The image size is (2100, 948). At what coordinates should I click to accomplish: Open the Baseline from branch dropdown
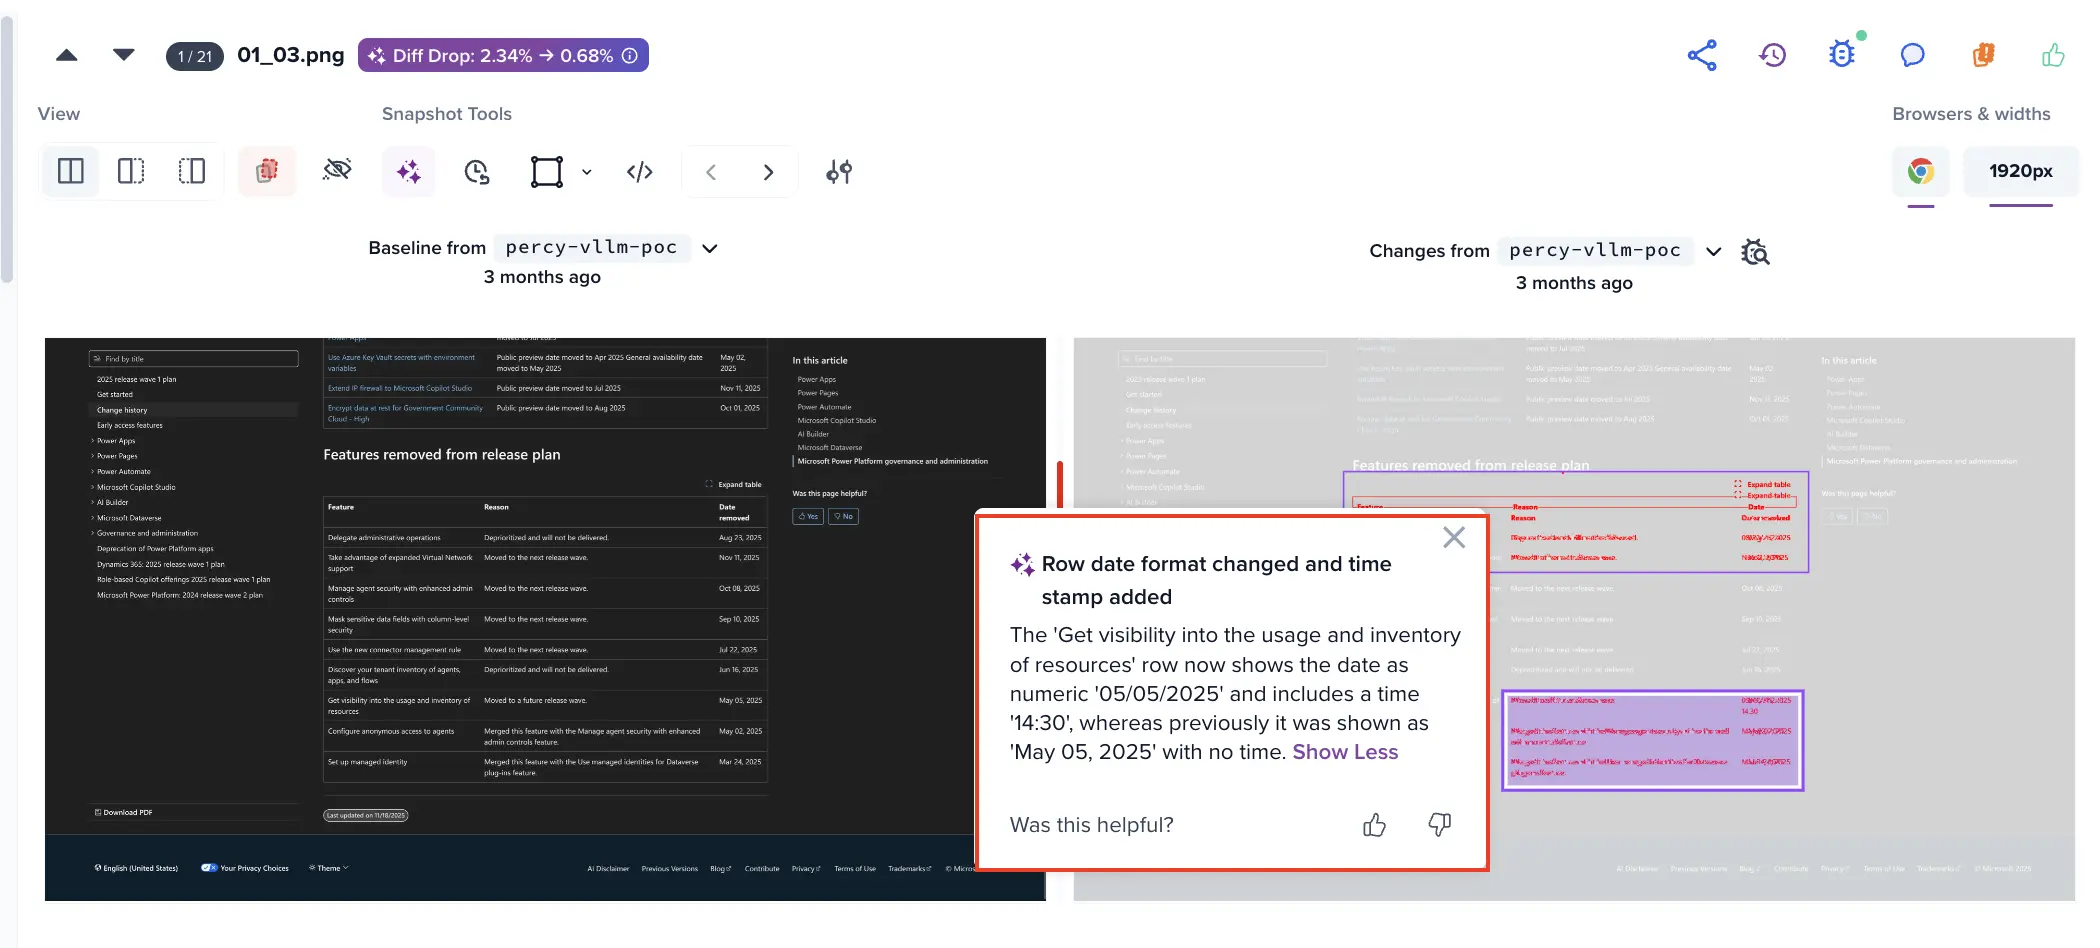tap(709, 248)
